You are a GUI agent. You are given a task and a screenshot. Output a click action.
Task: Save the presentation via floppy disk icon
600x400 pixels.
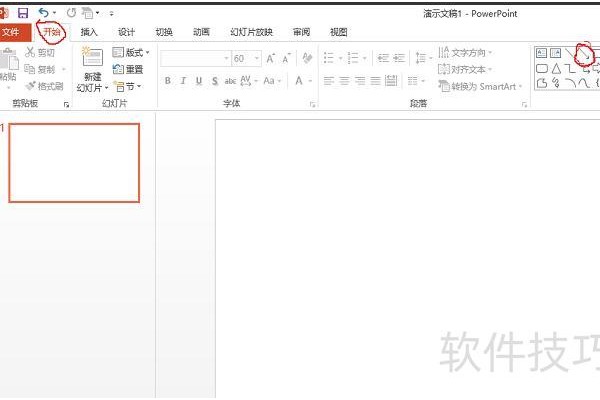[23, 13]
